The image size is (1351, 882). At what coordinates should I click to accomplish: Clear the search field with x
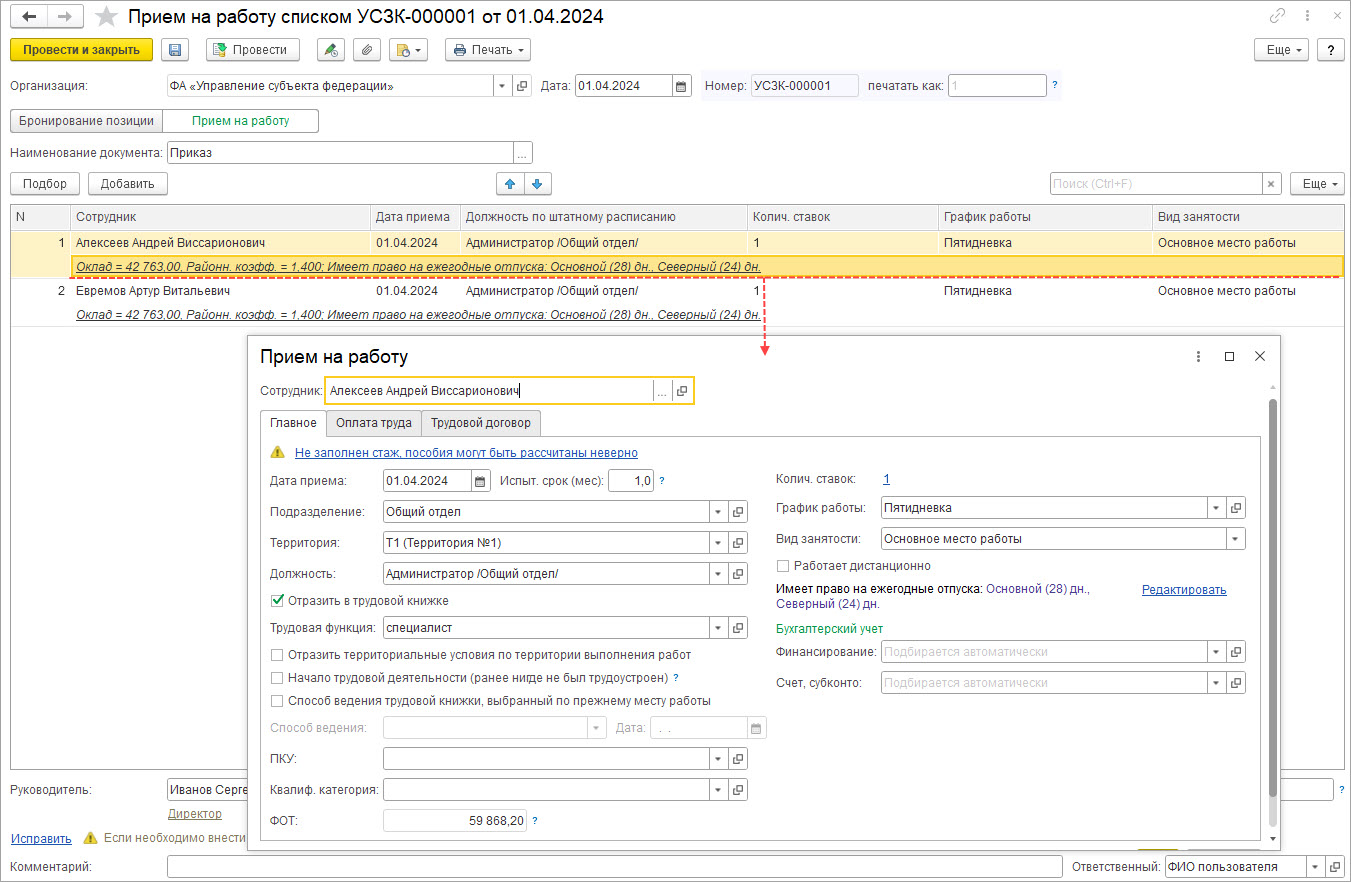pyautogui.click(x=1271, y=184)
